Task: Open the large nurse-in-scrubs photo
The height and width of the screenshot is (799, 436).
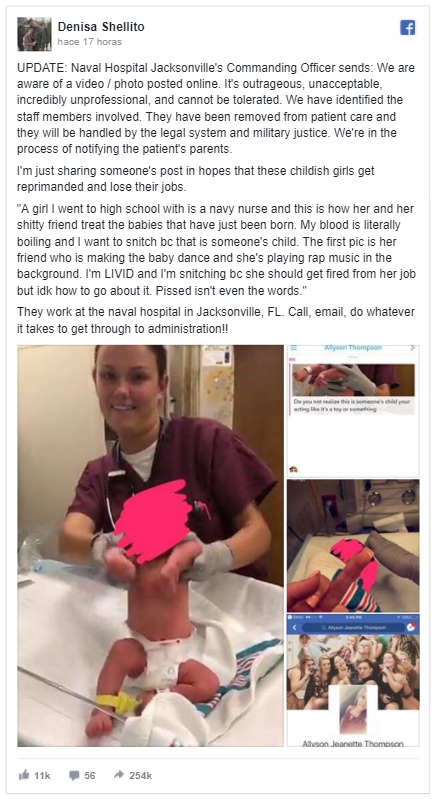Action: [151, 546]
